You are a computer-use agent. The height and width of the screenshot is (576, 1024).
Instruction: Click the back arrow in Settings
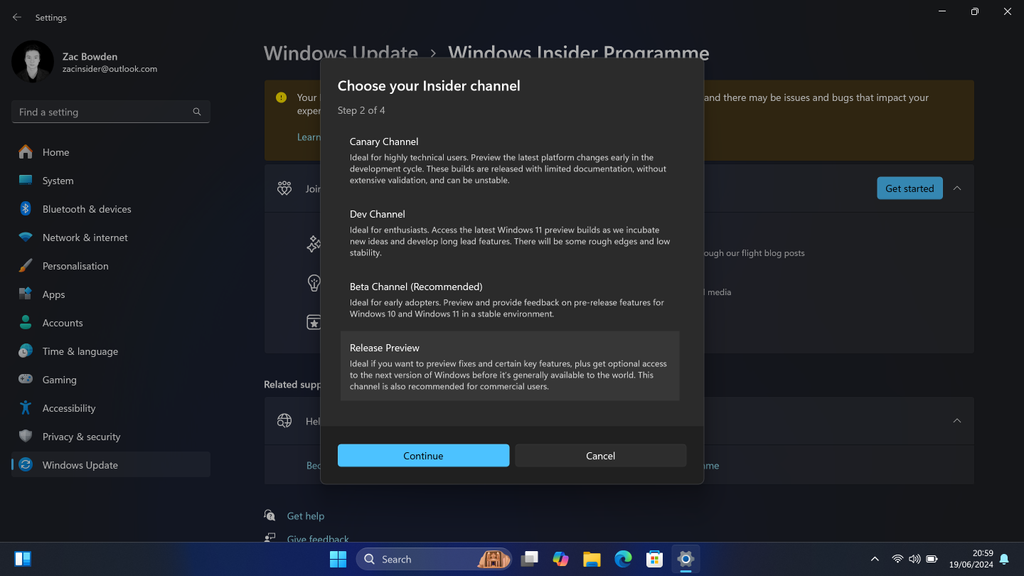click(x=17, y=18)
